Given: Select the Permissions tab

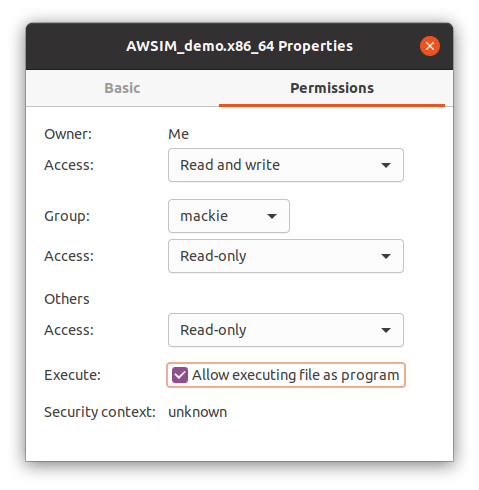Looking at the screenshot, I should (332, 88).
